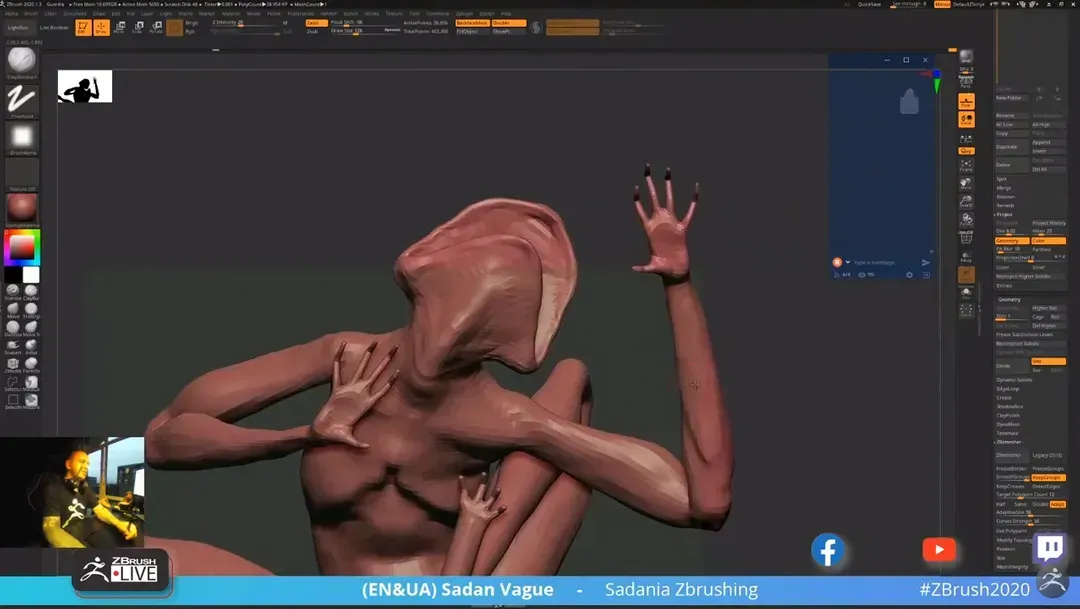The image size is (1080, 609).
Task: Click the Rotate transform icon in top toolbar
Action: pyautogui.click(x=155, y=28)
